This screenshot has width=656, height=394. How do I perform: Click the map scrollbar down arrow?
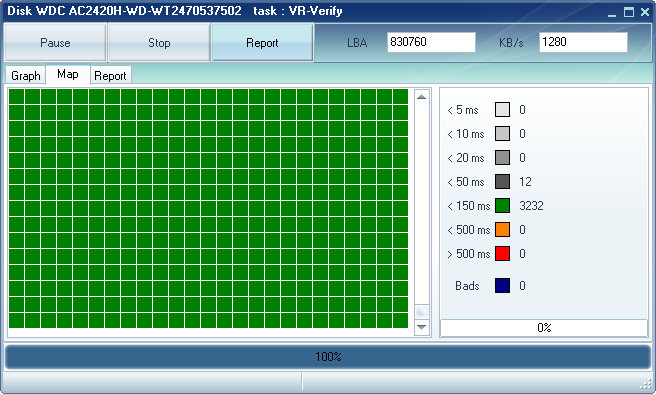422,327
